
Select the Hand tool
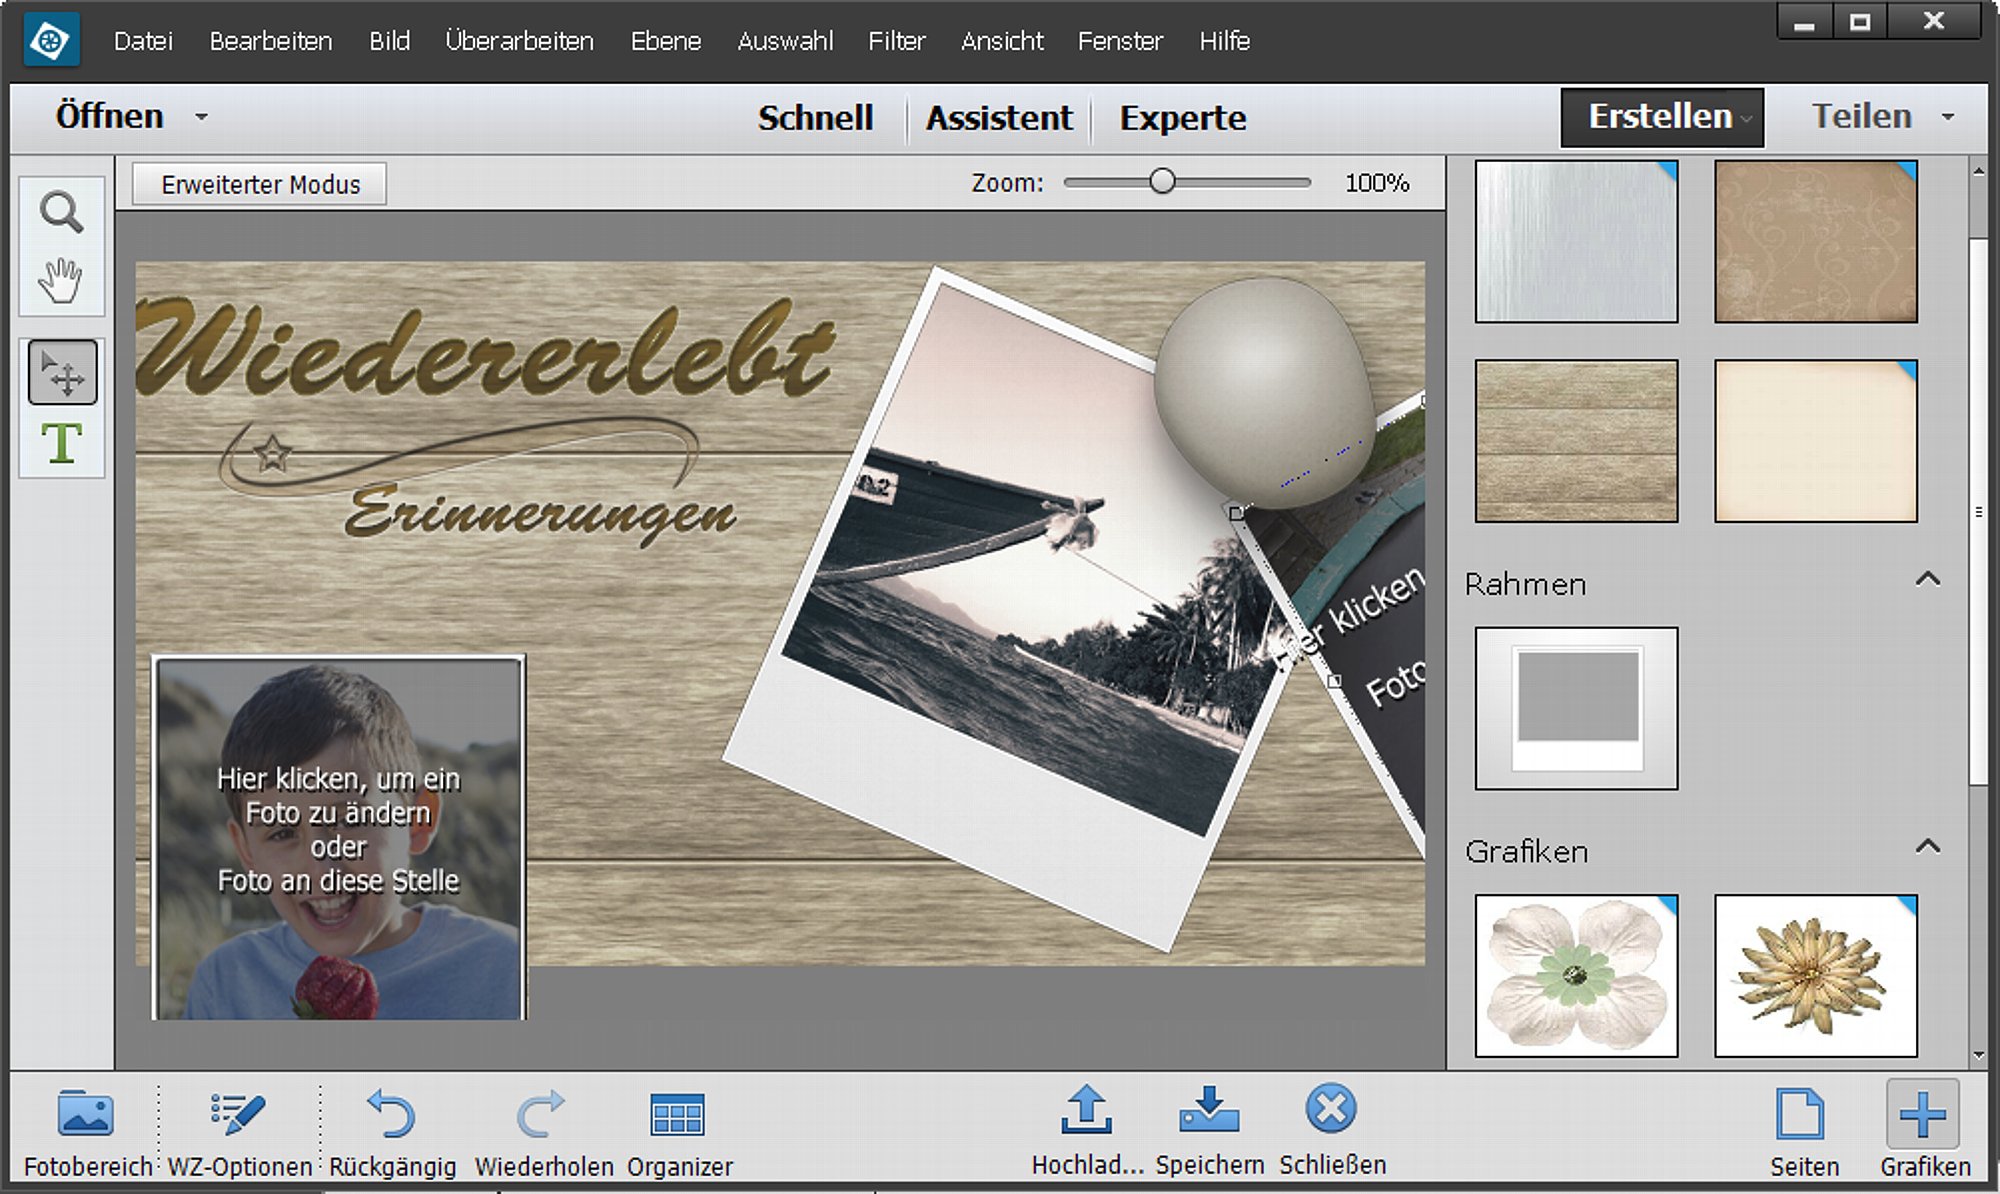pyautogui.click(x=61, y=280)
